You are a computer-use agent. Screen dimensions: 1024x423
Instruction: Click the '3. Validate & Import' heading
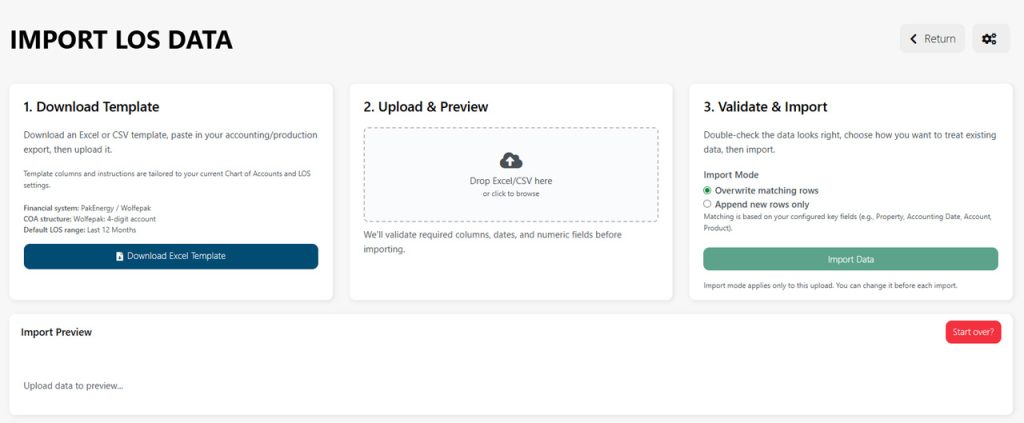tap(765, 106)
